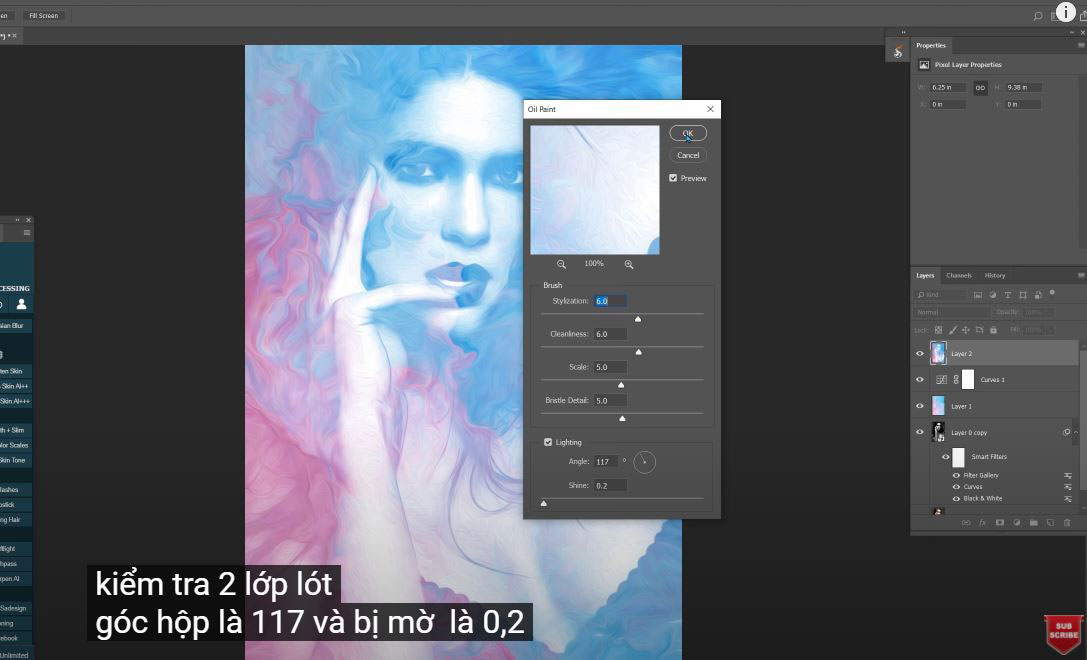Click the link width and height icon

(x=980, y=88)
